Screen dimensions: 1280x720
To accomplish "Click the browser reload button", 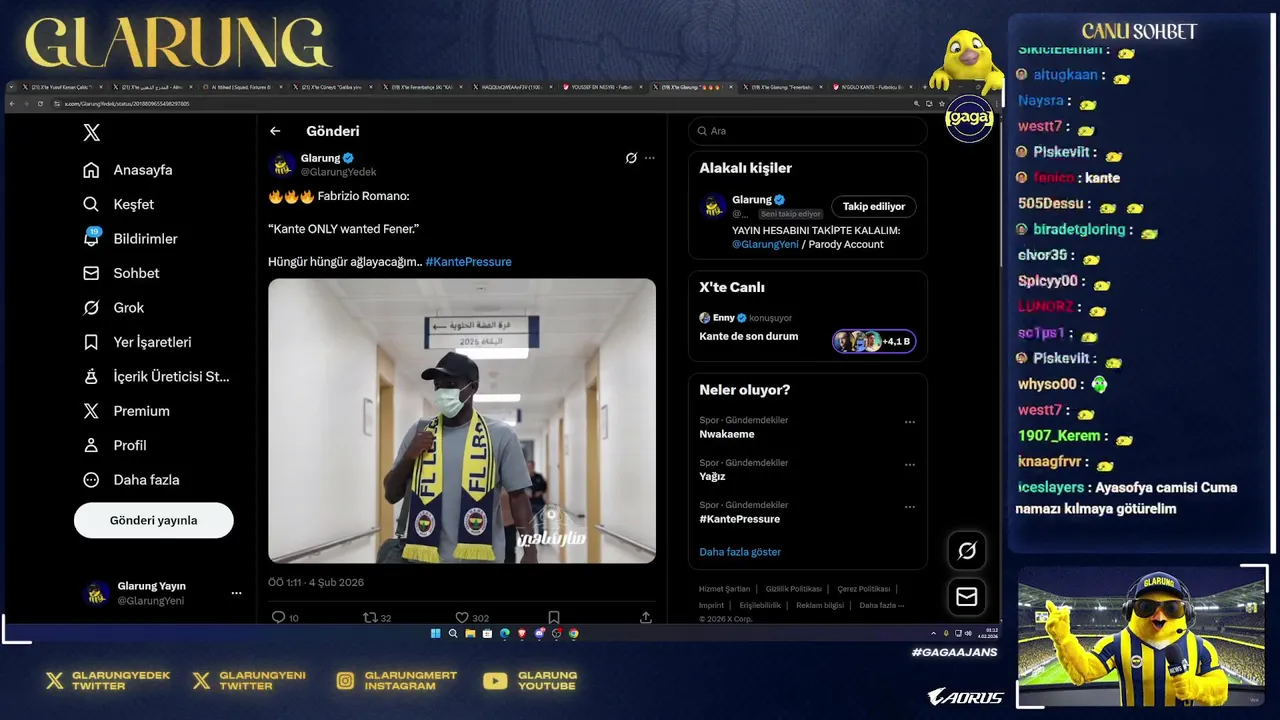I will (x=39, y=103).
